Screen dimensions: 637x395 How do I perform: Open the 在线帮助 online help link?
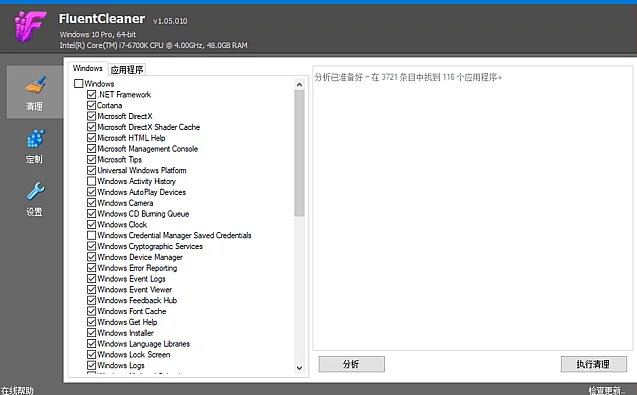coord(17,391)
